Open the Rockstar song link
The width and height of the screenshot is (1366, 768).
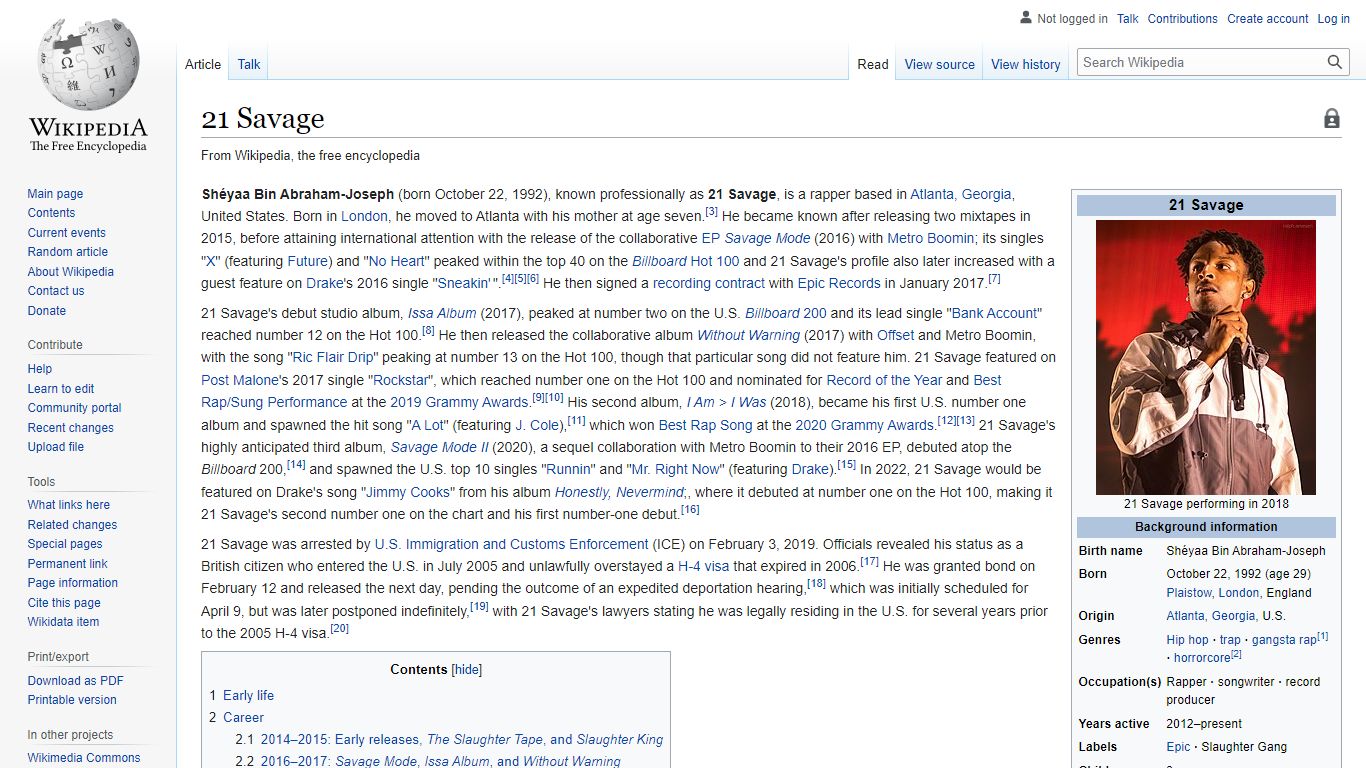[401, 380]
